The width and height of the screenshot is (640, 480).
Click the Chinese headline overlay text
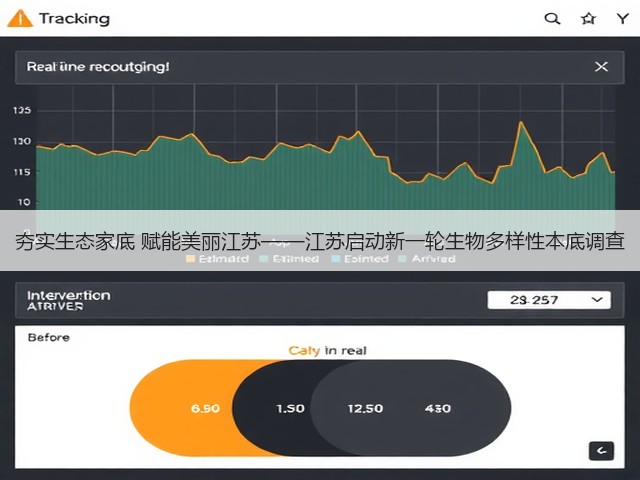click(x=320, y=241)
